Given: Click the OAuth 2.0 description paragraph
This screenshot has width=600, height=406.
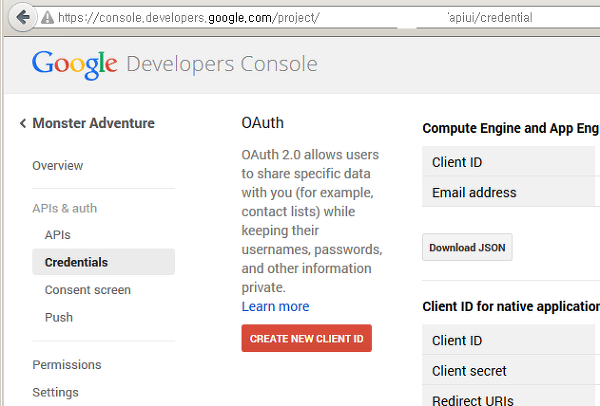Looking at the screenshot, I should [x=312, y=221].
